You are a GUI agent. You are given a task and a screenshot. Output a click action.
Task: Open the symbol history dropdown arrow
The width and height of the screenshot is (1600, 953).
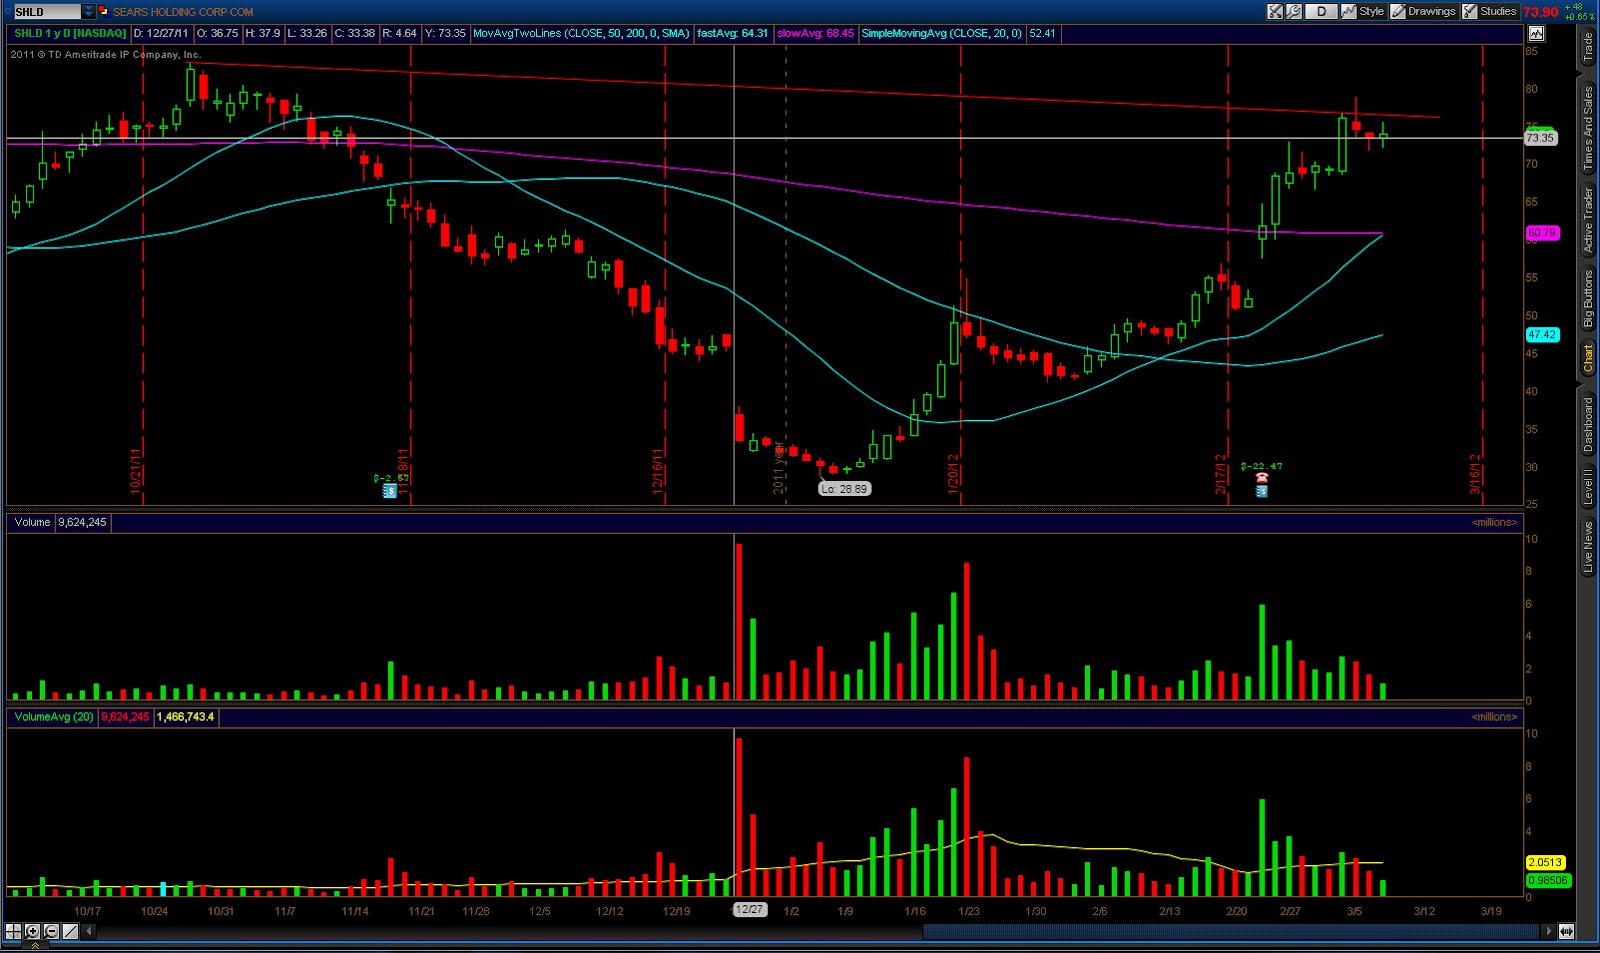[89, 12]
